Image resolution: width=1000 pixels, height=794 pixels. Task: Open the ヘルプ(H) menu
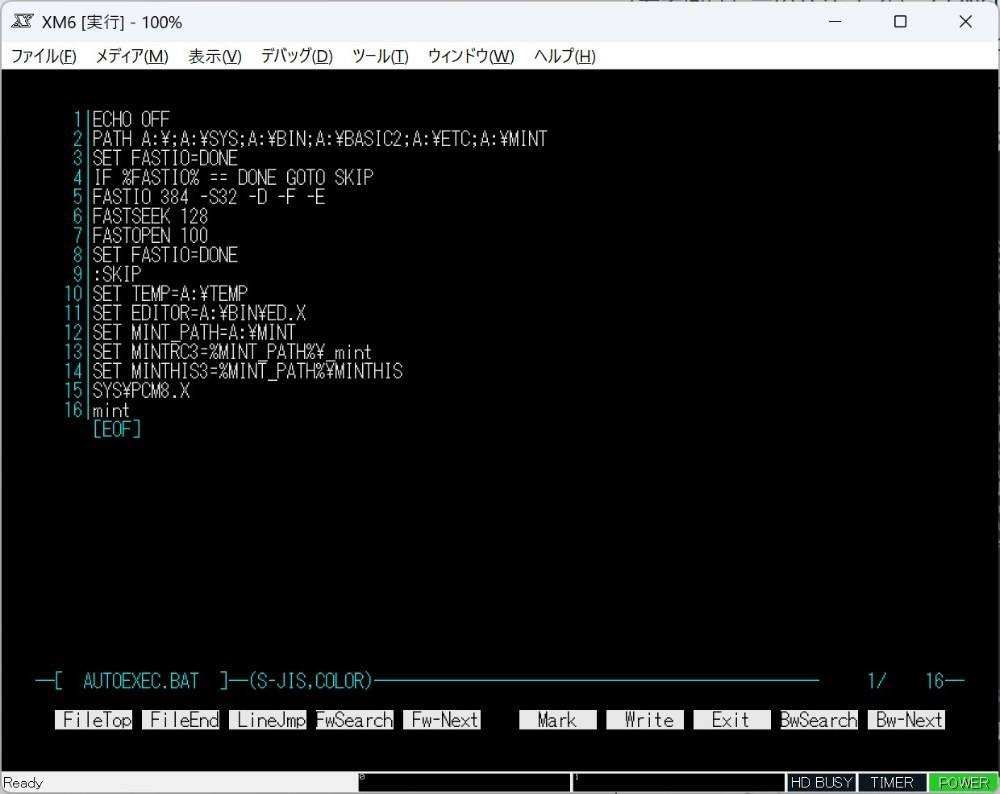[564, 56]
